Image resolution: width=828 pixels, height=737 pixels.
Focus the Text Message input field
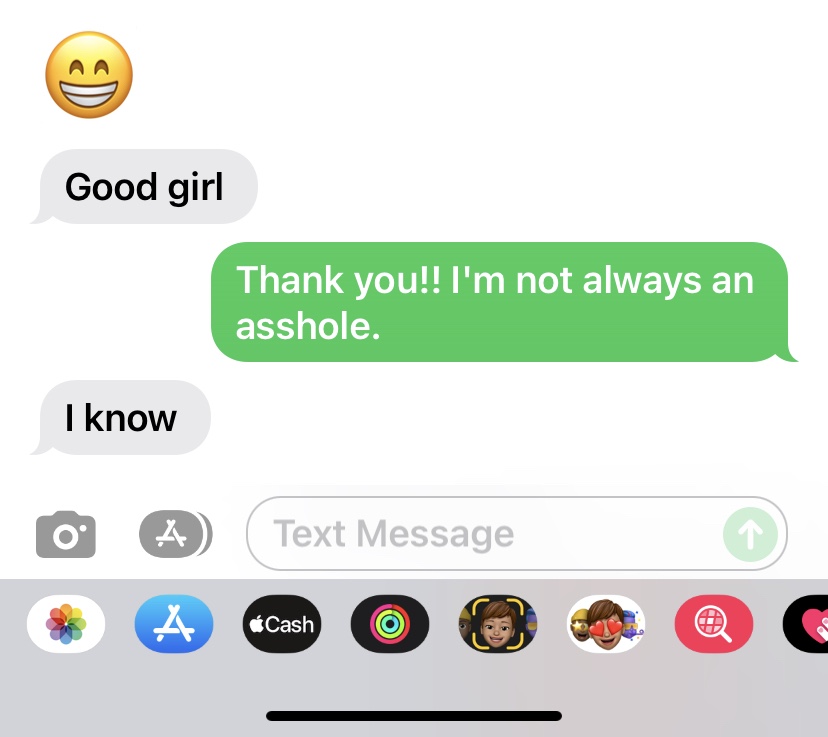tap(517, 534)
